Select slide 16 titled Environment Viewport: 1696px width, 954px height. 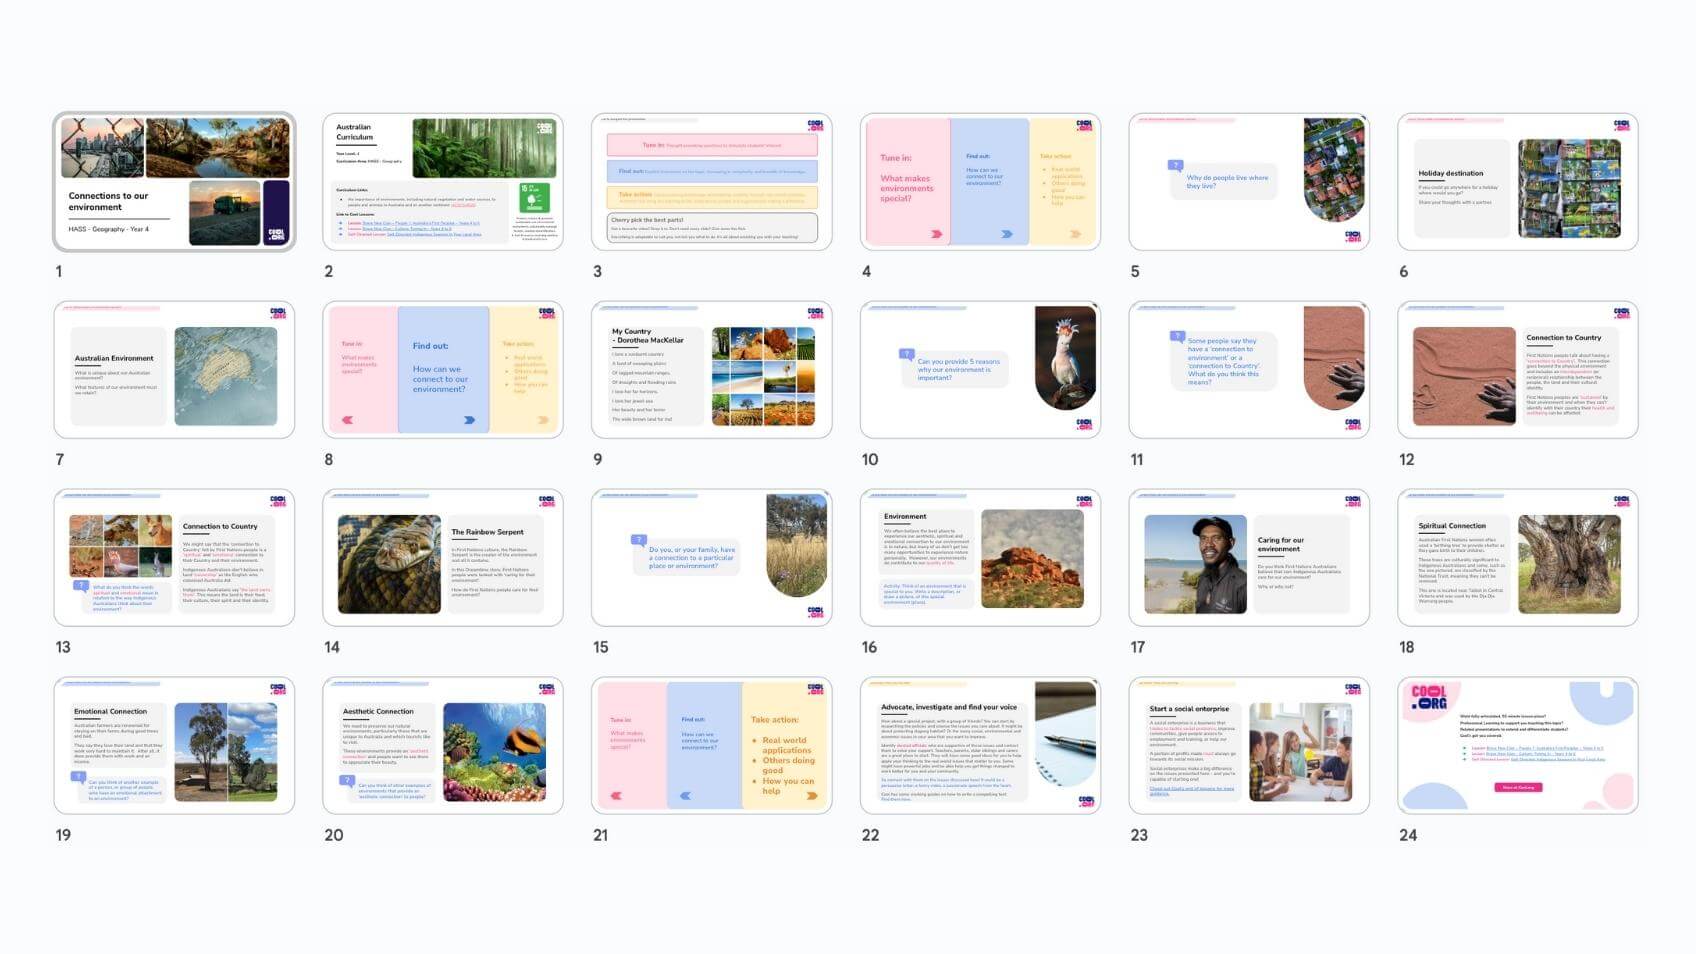(980, 557)
